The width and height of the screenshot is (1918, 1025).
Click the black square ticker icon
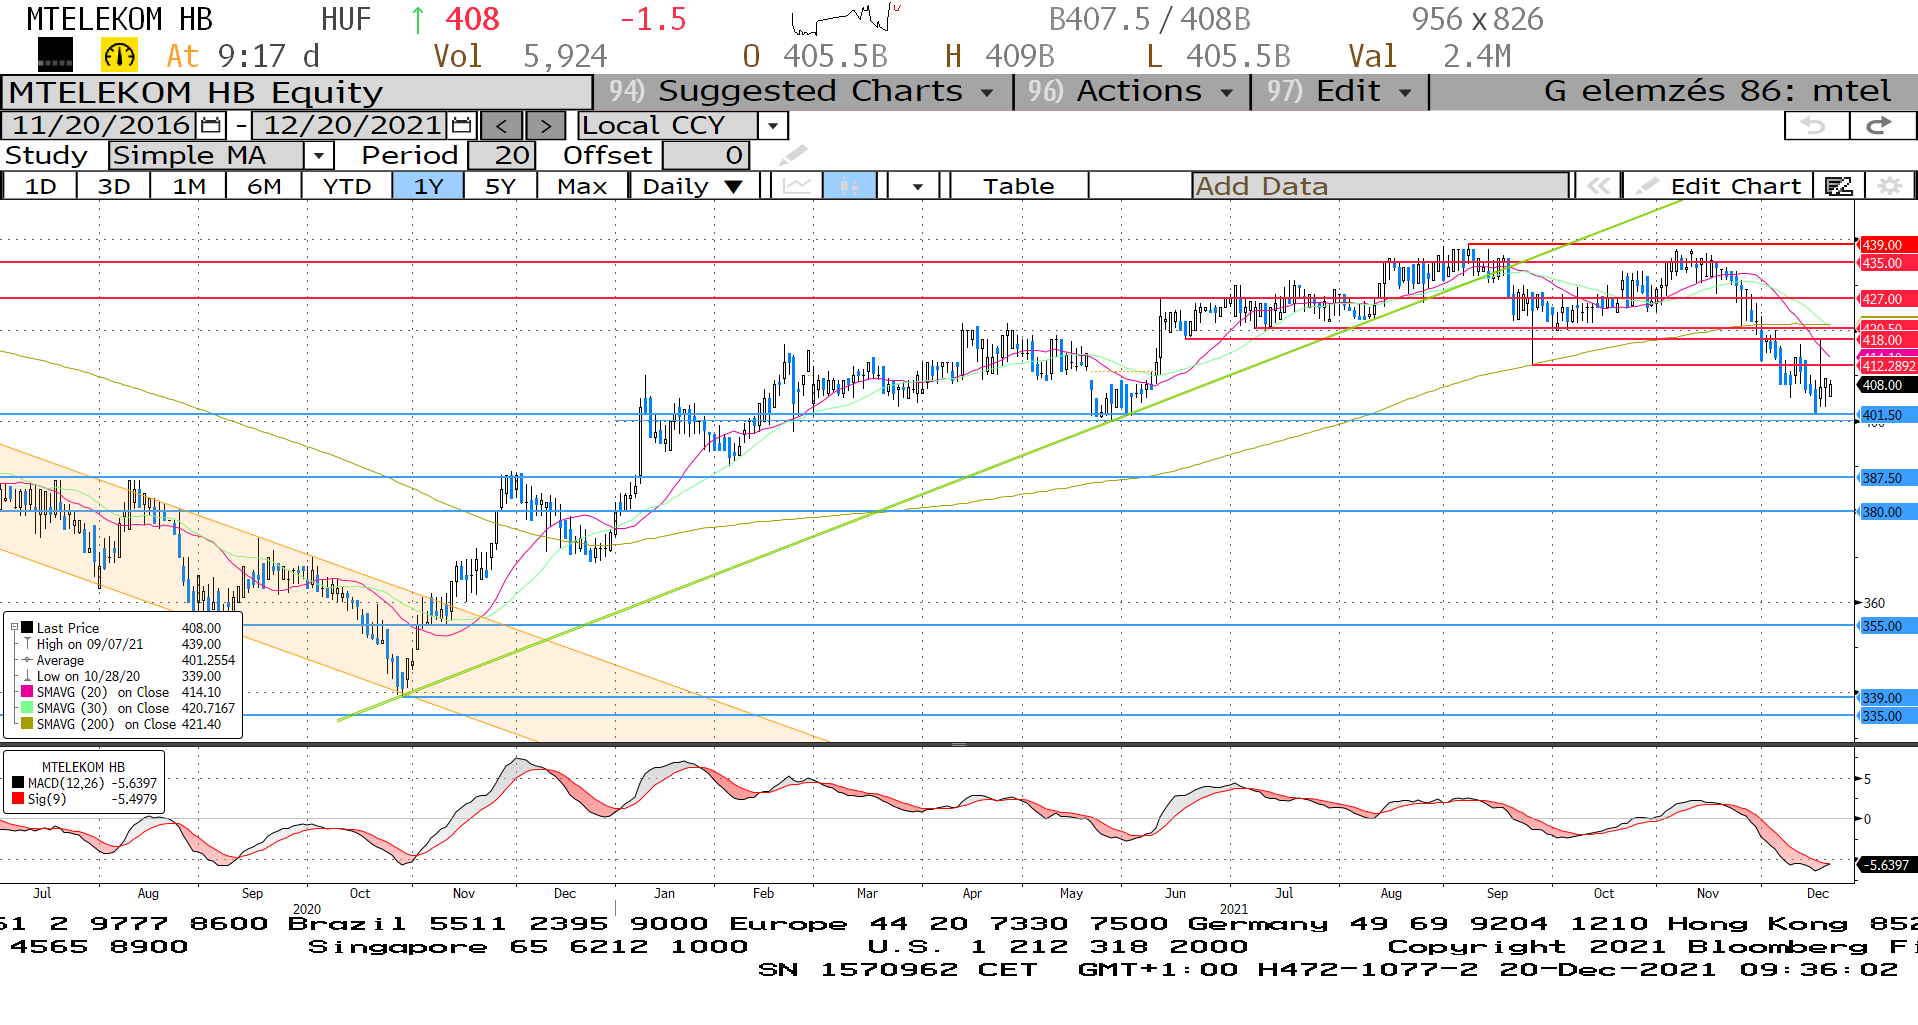pos(54,55)
